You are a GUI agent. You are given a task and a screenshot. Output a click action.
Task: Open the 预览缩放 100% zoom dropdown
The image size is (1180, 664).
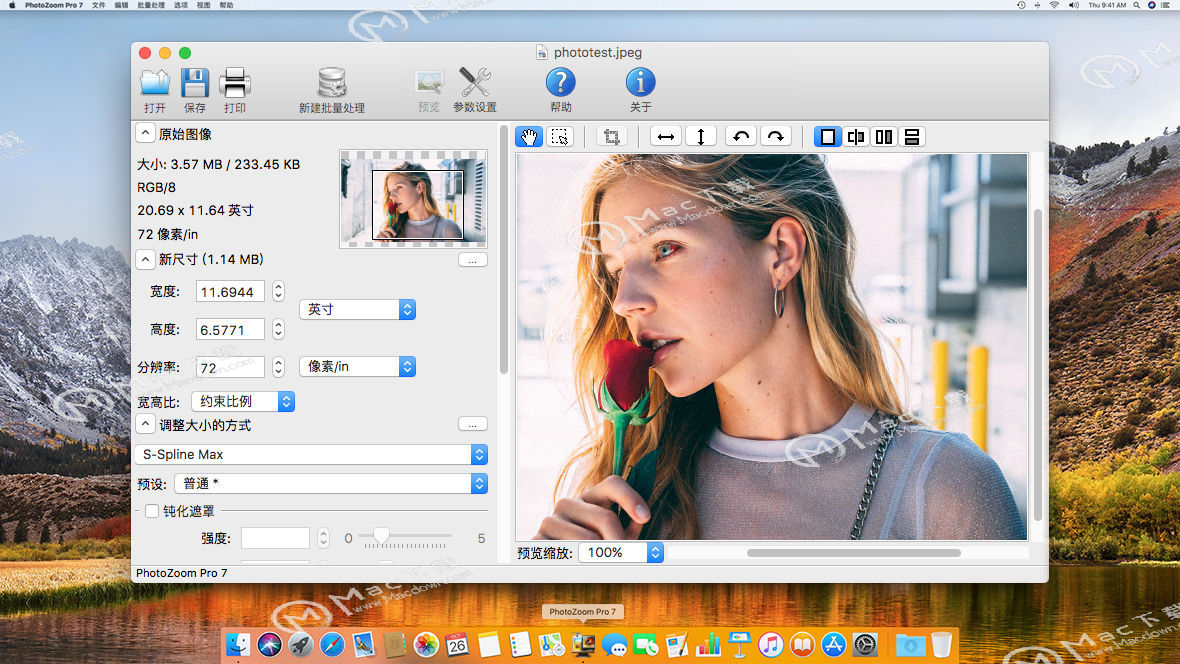(x=621, y=553)
